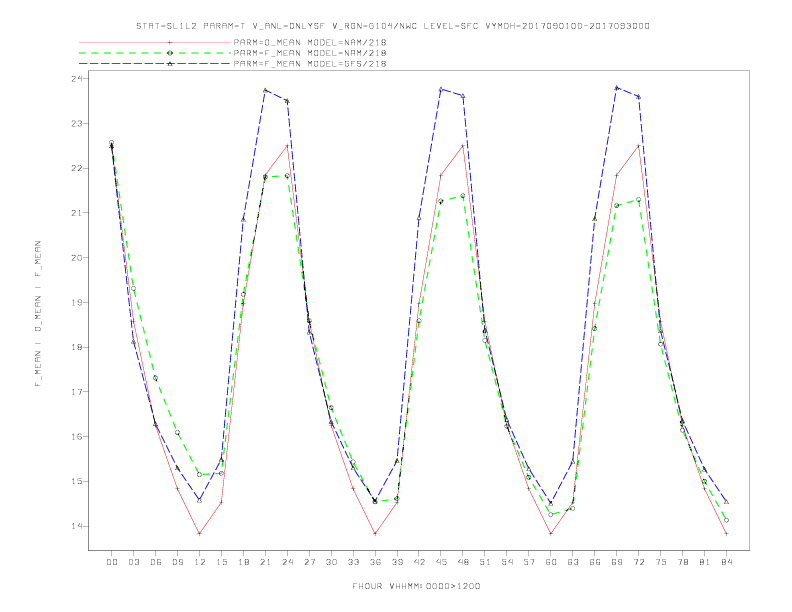Click x-axis forecast hour label 45
The image size is (792, 612).
coord(441,562)
